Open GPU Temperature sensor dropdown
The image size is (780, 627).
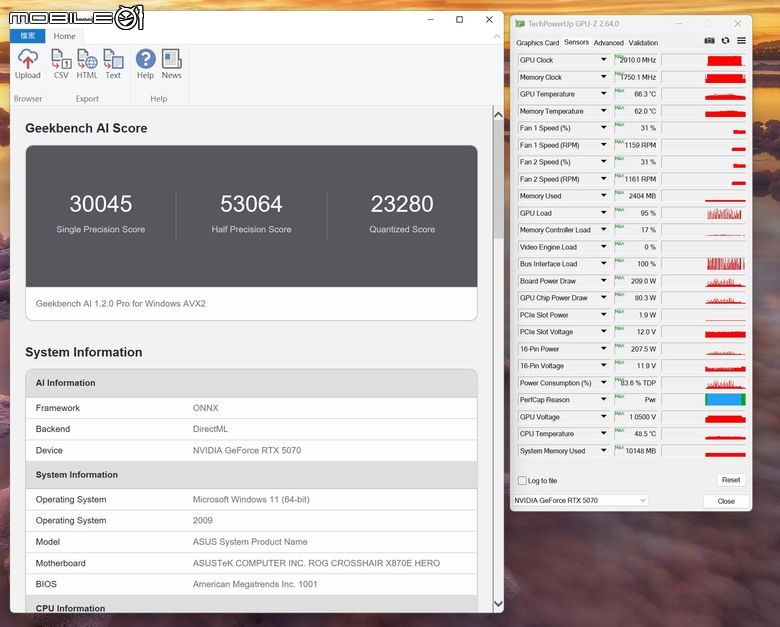point(603,94)
